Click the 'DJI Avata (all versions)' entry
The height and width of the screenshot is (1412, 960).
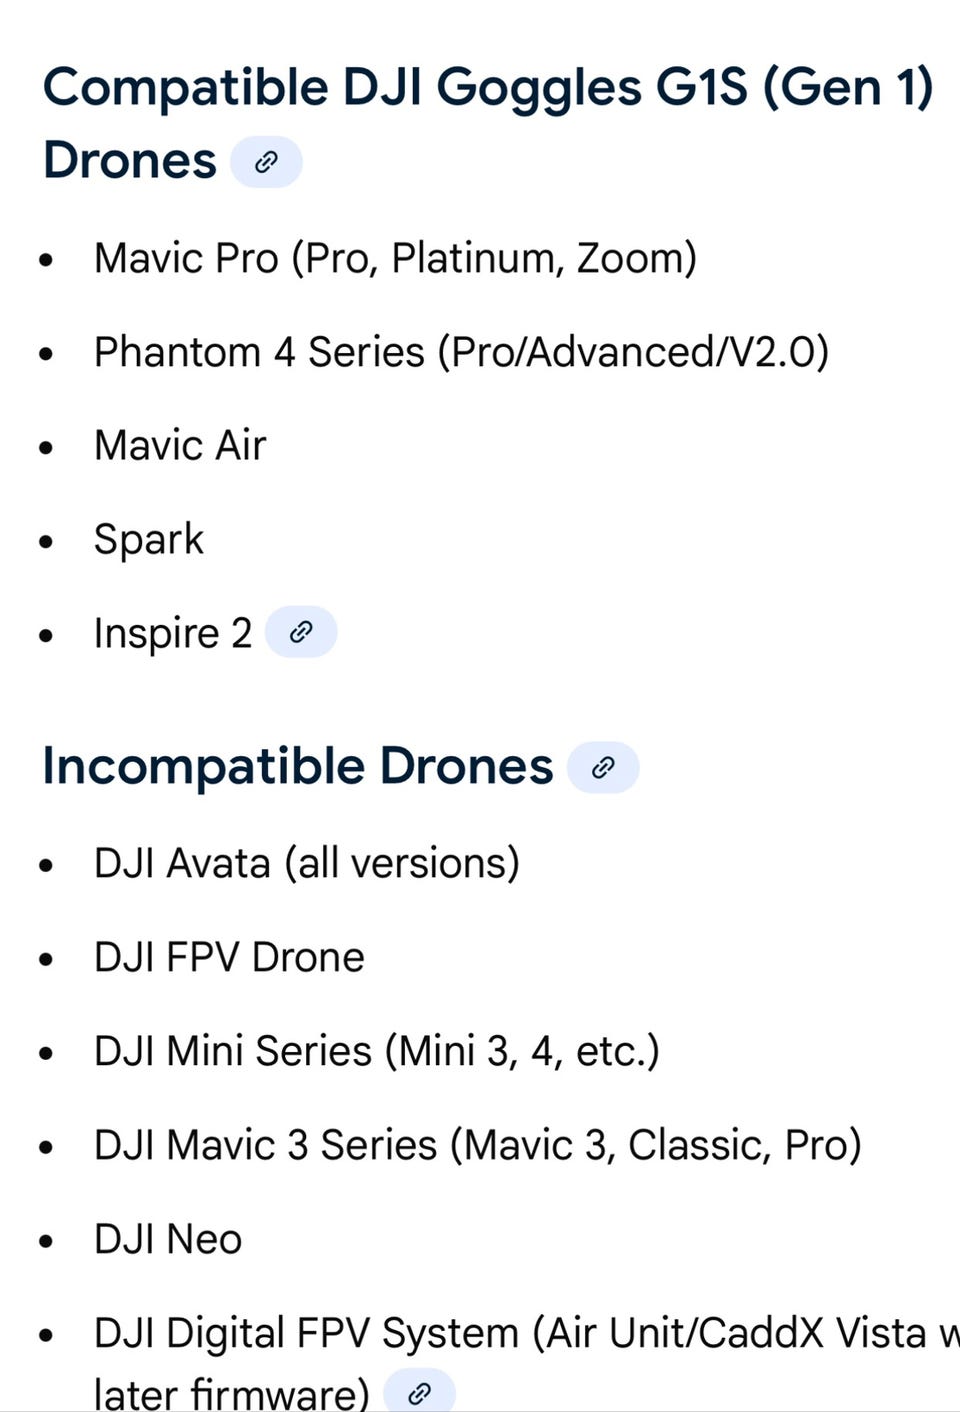(306, 863)
